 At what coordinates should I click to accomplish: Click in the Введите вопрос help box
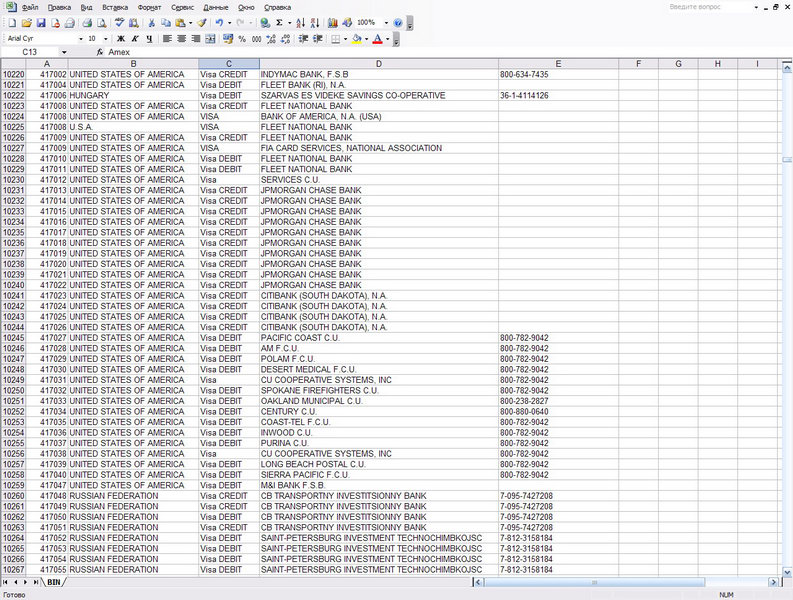point(708,7)
